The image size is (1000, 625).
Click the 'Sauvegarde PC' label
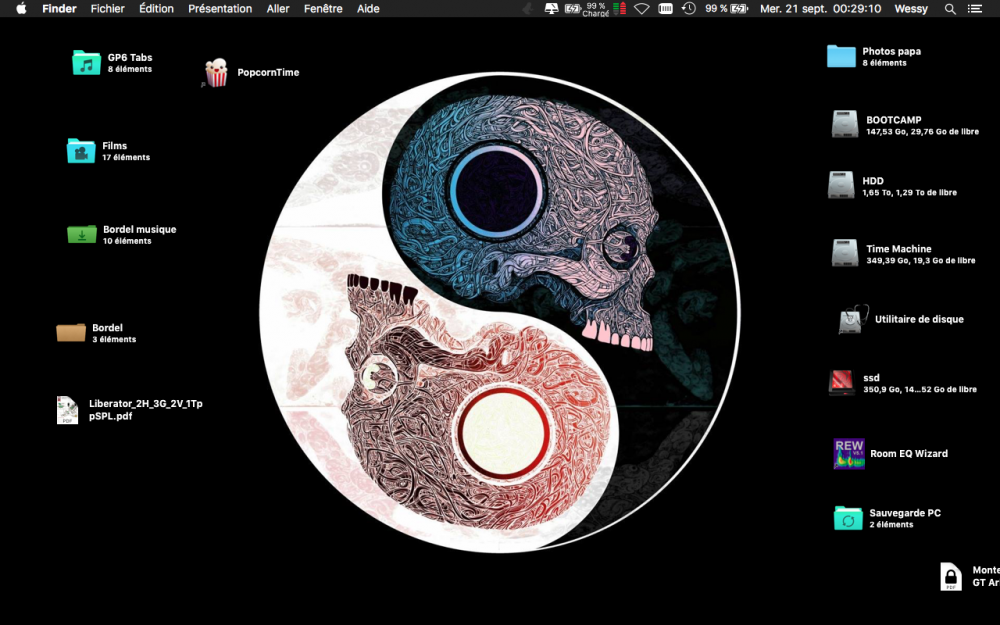(905, 513)
